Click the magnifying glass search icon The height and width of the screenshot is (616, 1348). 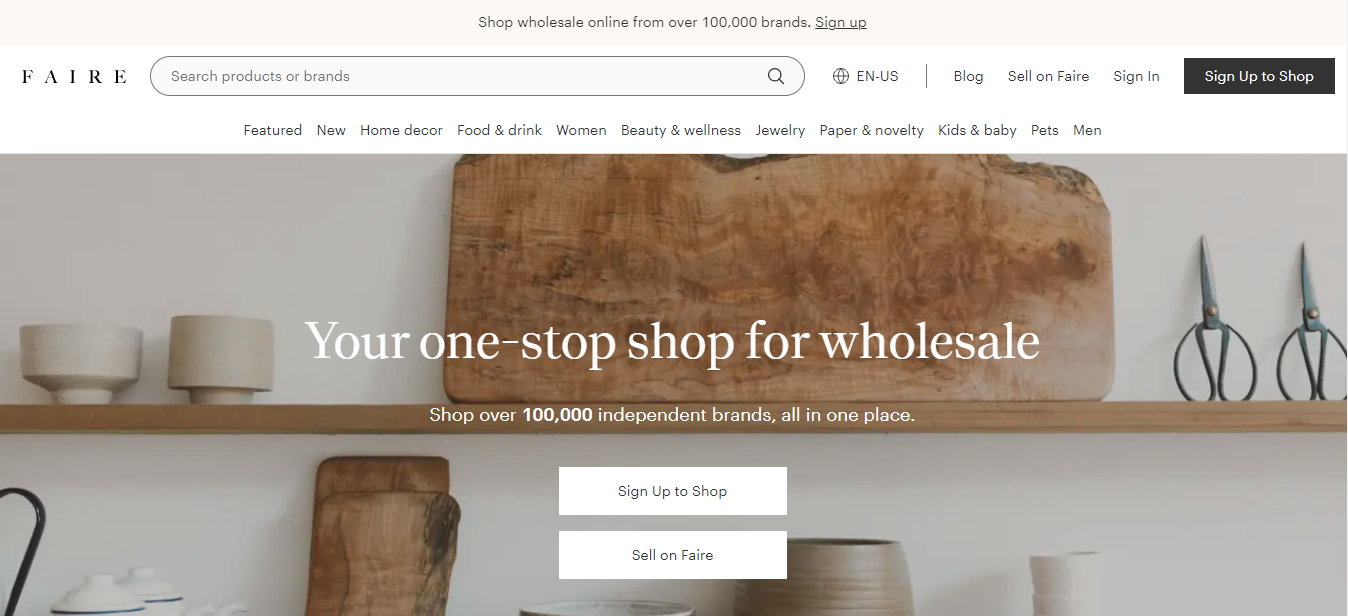coord(776,76)
